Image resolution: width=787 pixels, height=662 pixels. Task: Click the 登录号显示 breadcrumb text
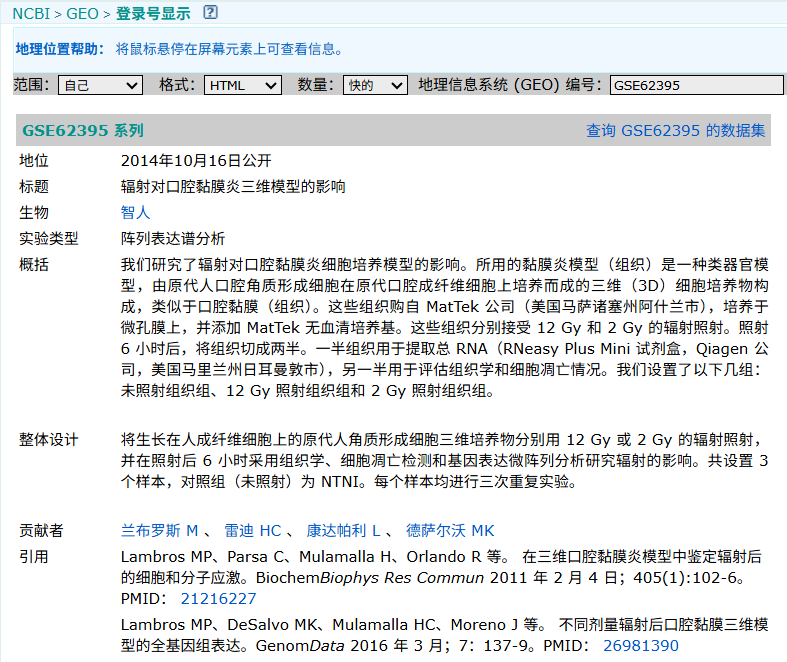click(x=153, y=14)
